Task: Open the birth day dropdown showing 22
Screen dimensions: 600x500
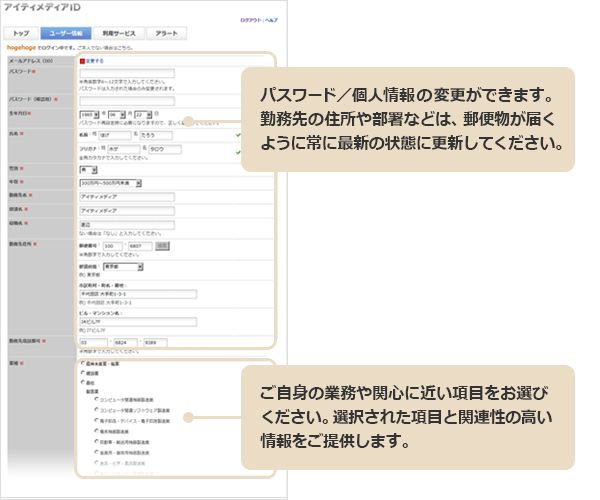Action: 143,114
